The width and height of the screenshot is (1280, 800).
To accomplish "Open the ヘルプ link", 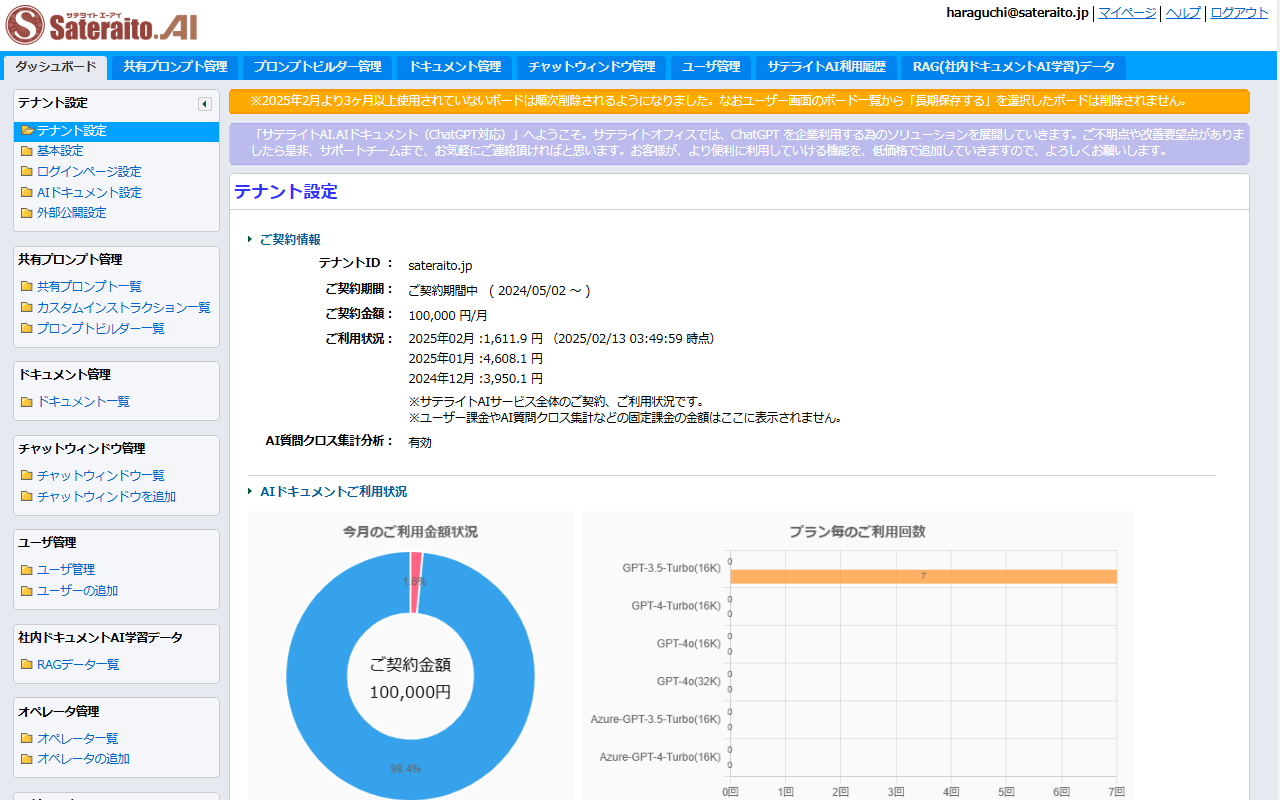I will pos(1183,12).
